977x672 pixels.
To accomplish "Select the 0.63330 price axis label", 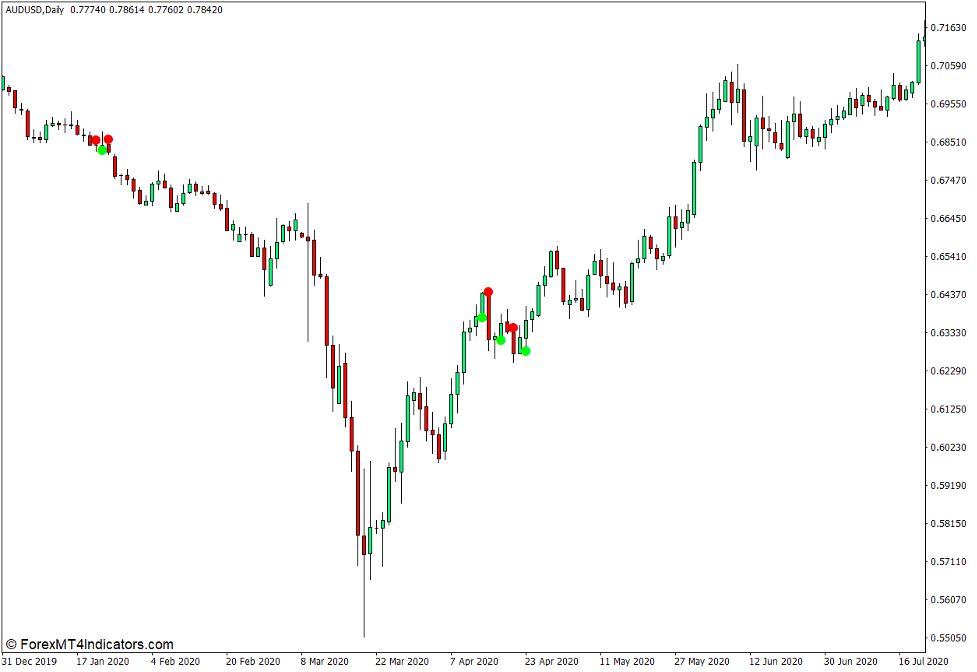I will 950,333.
